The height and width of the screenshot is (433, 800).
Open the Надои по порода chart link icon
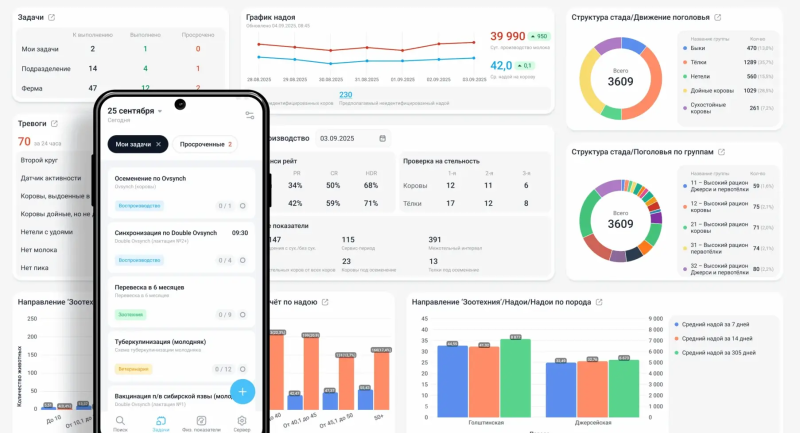[598, 301]
